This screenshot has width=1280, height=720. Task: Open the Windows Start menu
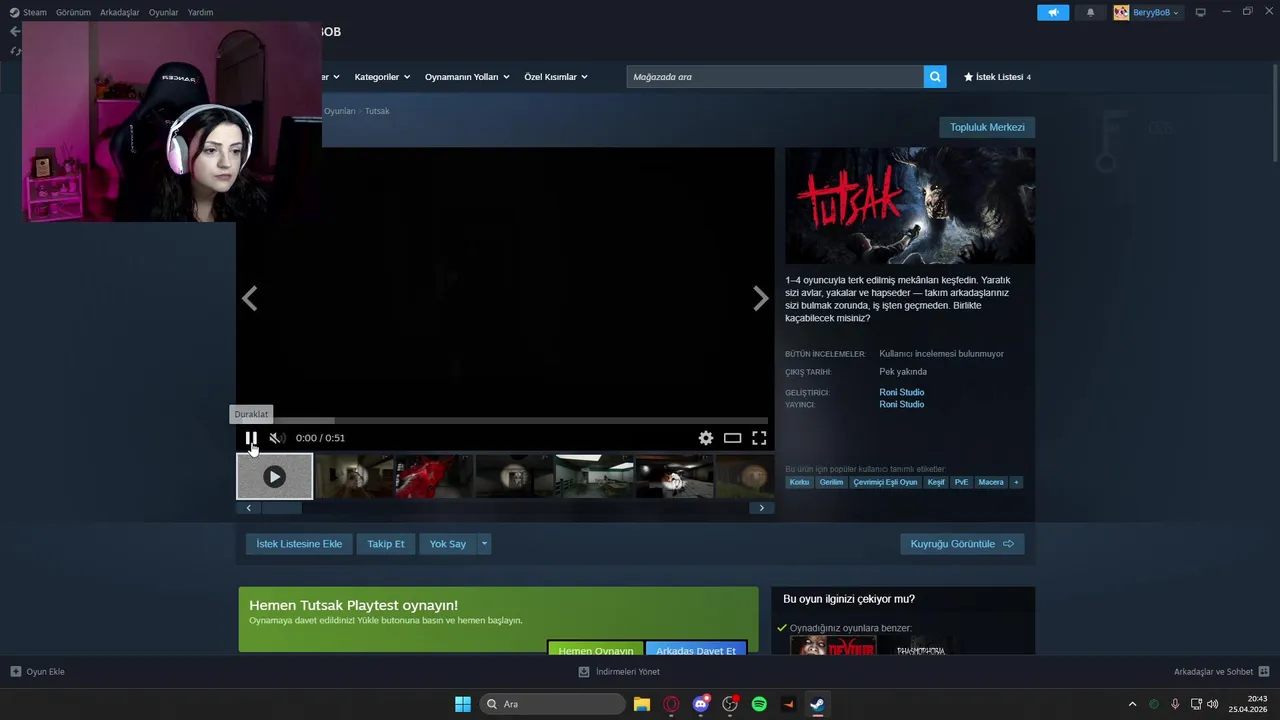pos(463,704)
